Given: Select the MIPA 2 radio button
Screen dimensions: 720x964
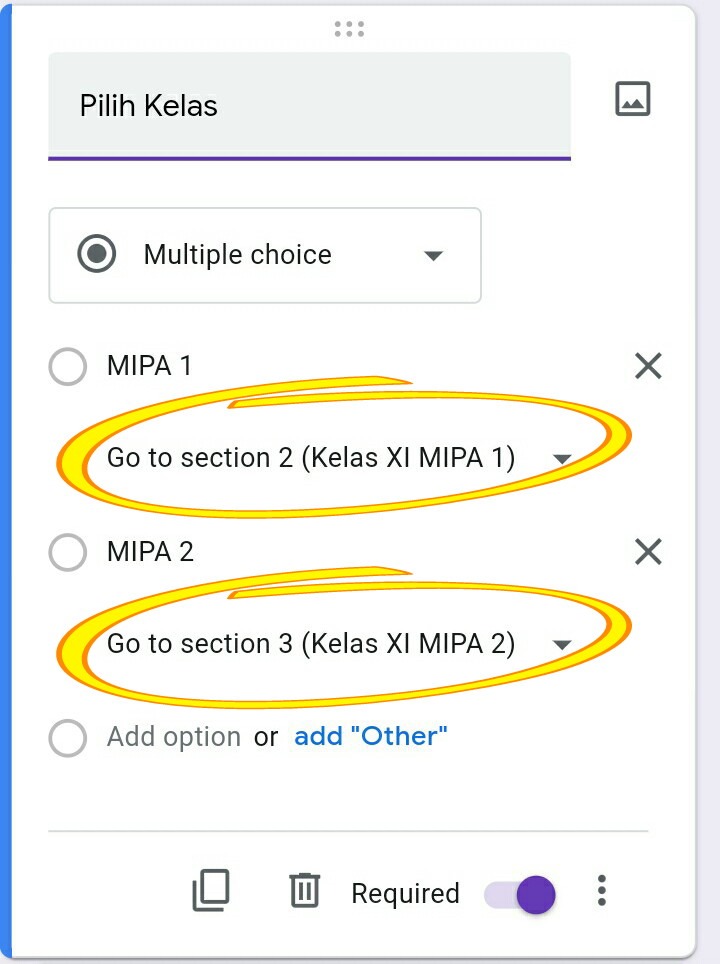Looking at the screenshot, I should (x=68, y=551).
